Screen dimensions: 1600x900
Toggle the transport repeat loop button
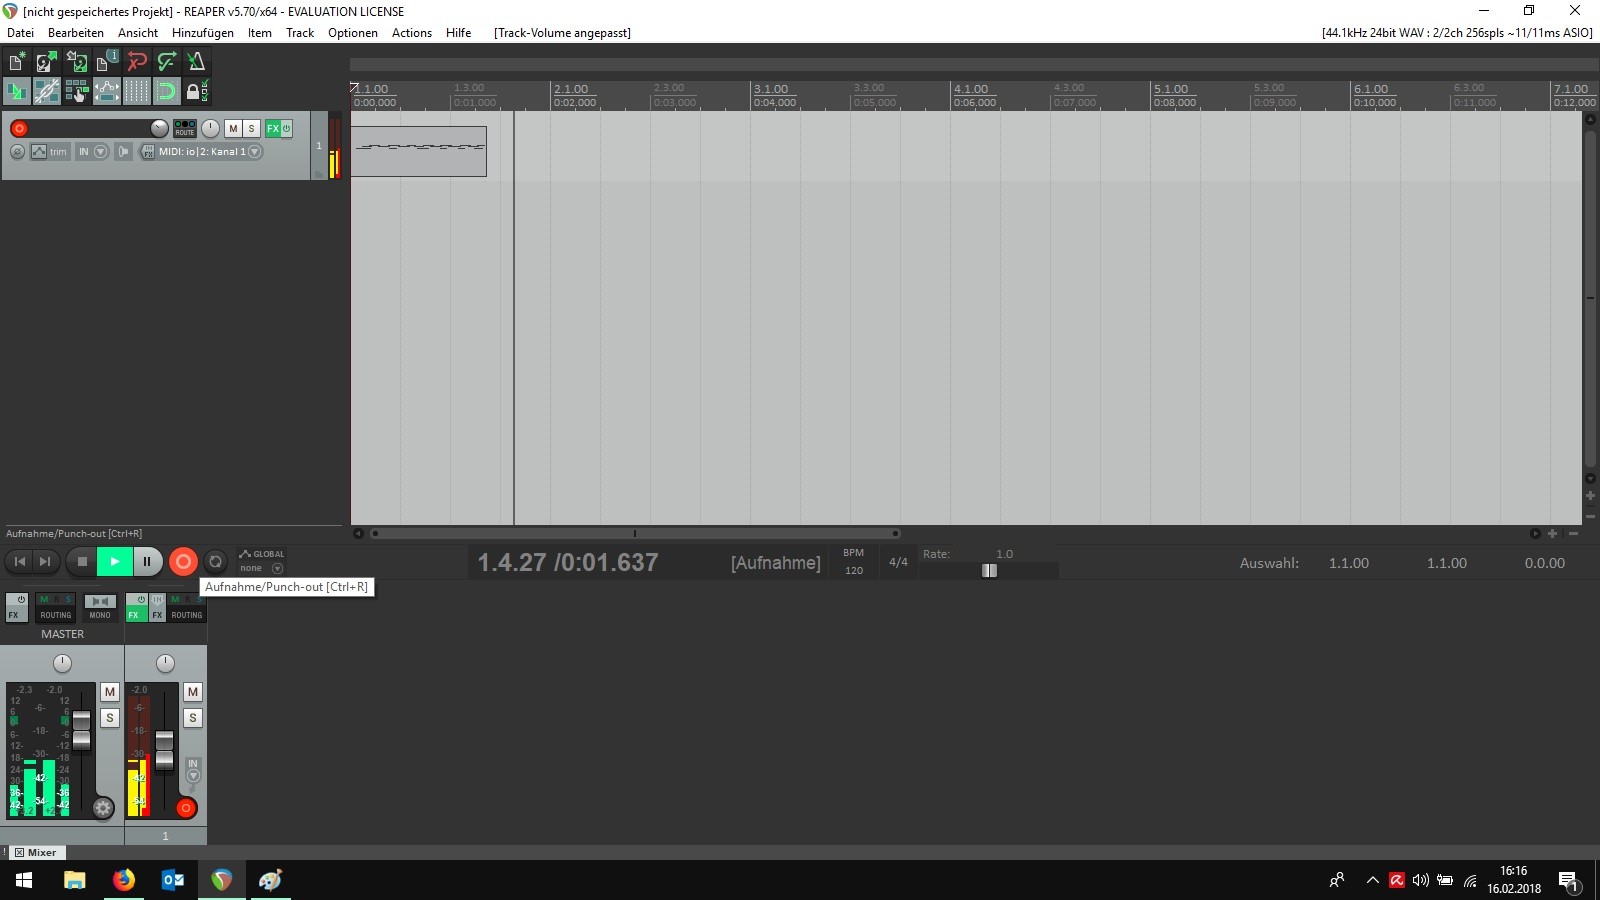point(215,562)
